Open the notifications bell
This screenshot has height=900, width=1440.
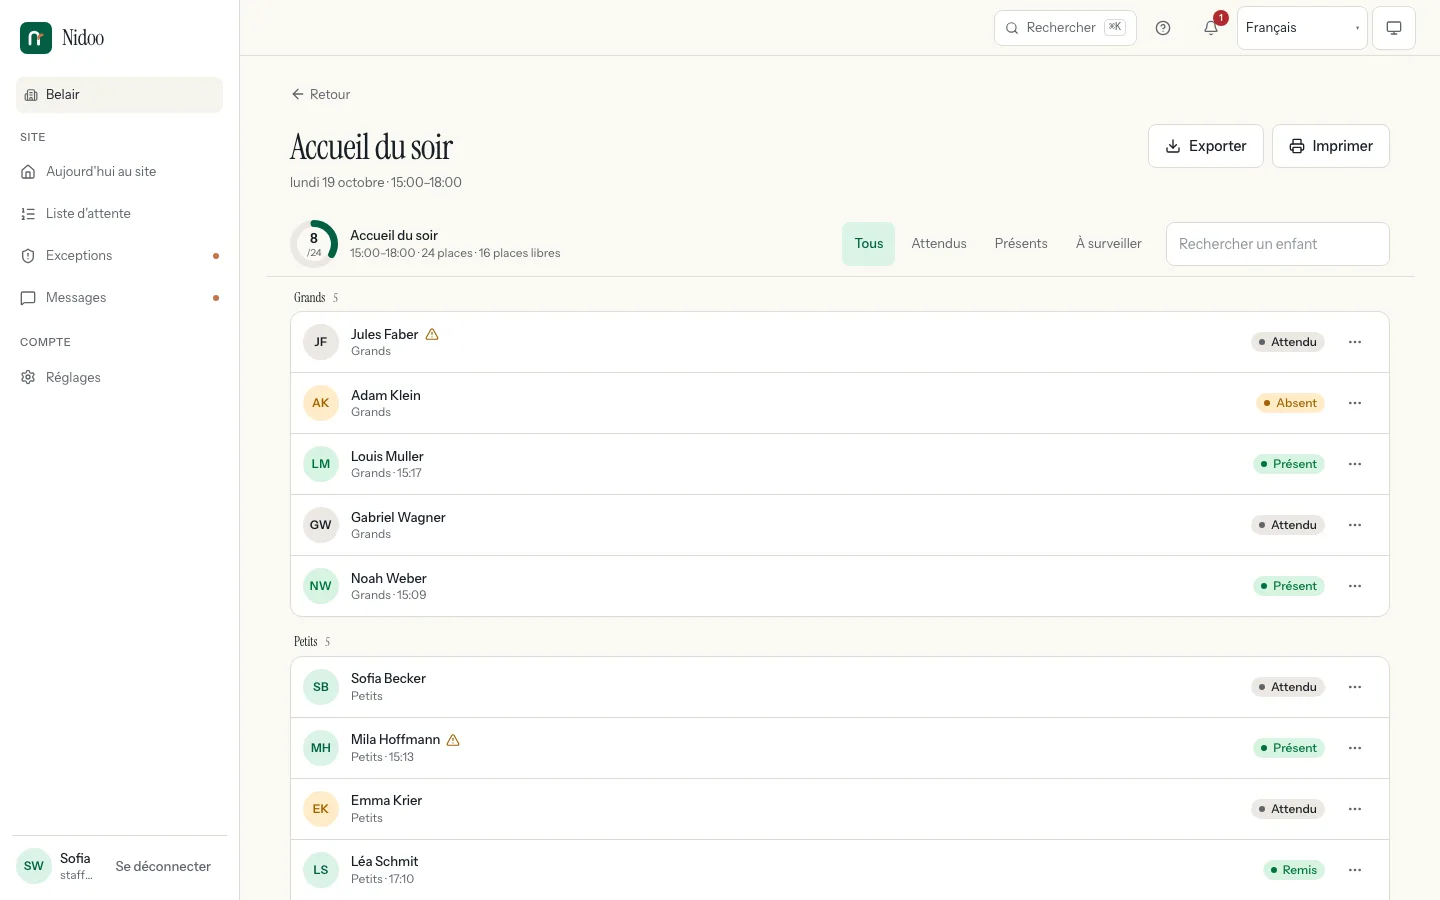[1211, 28]
